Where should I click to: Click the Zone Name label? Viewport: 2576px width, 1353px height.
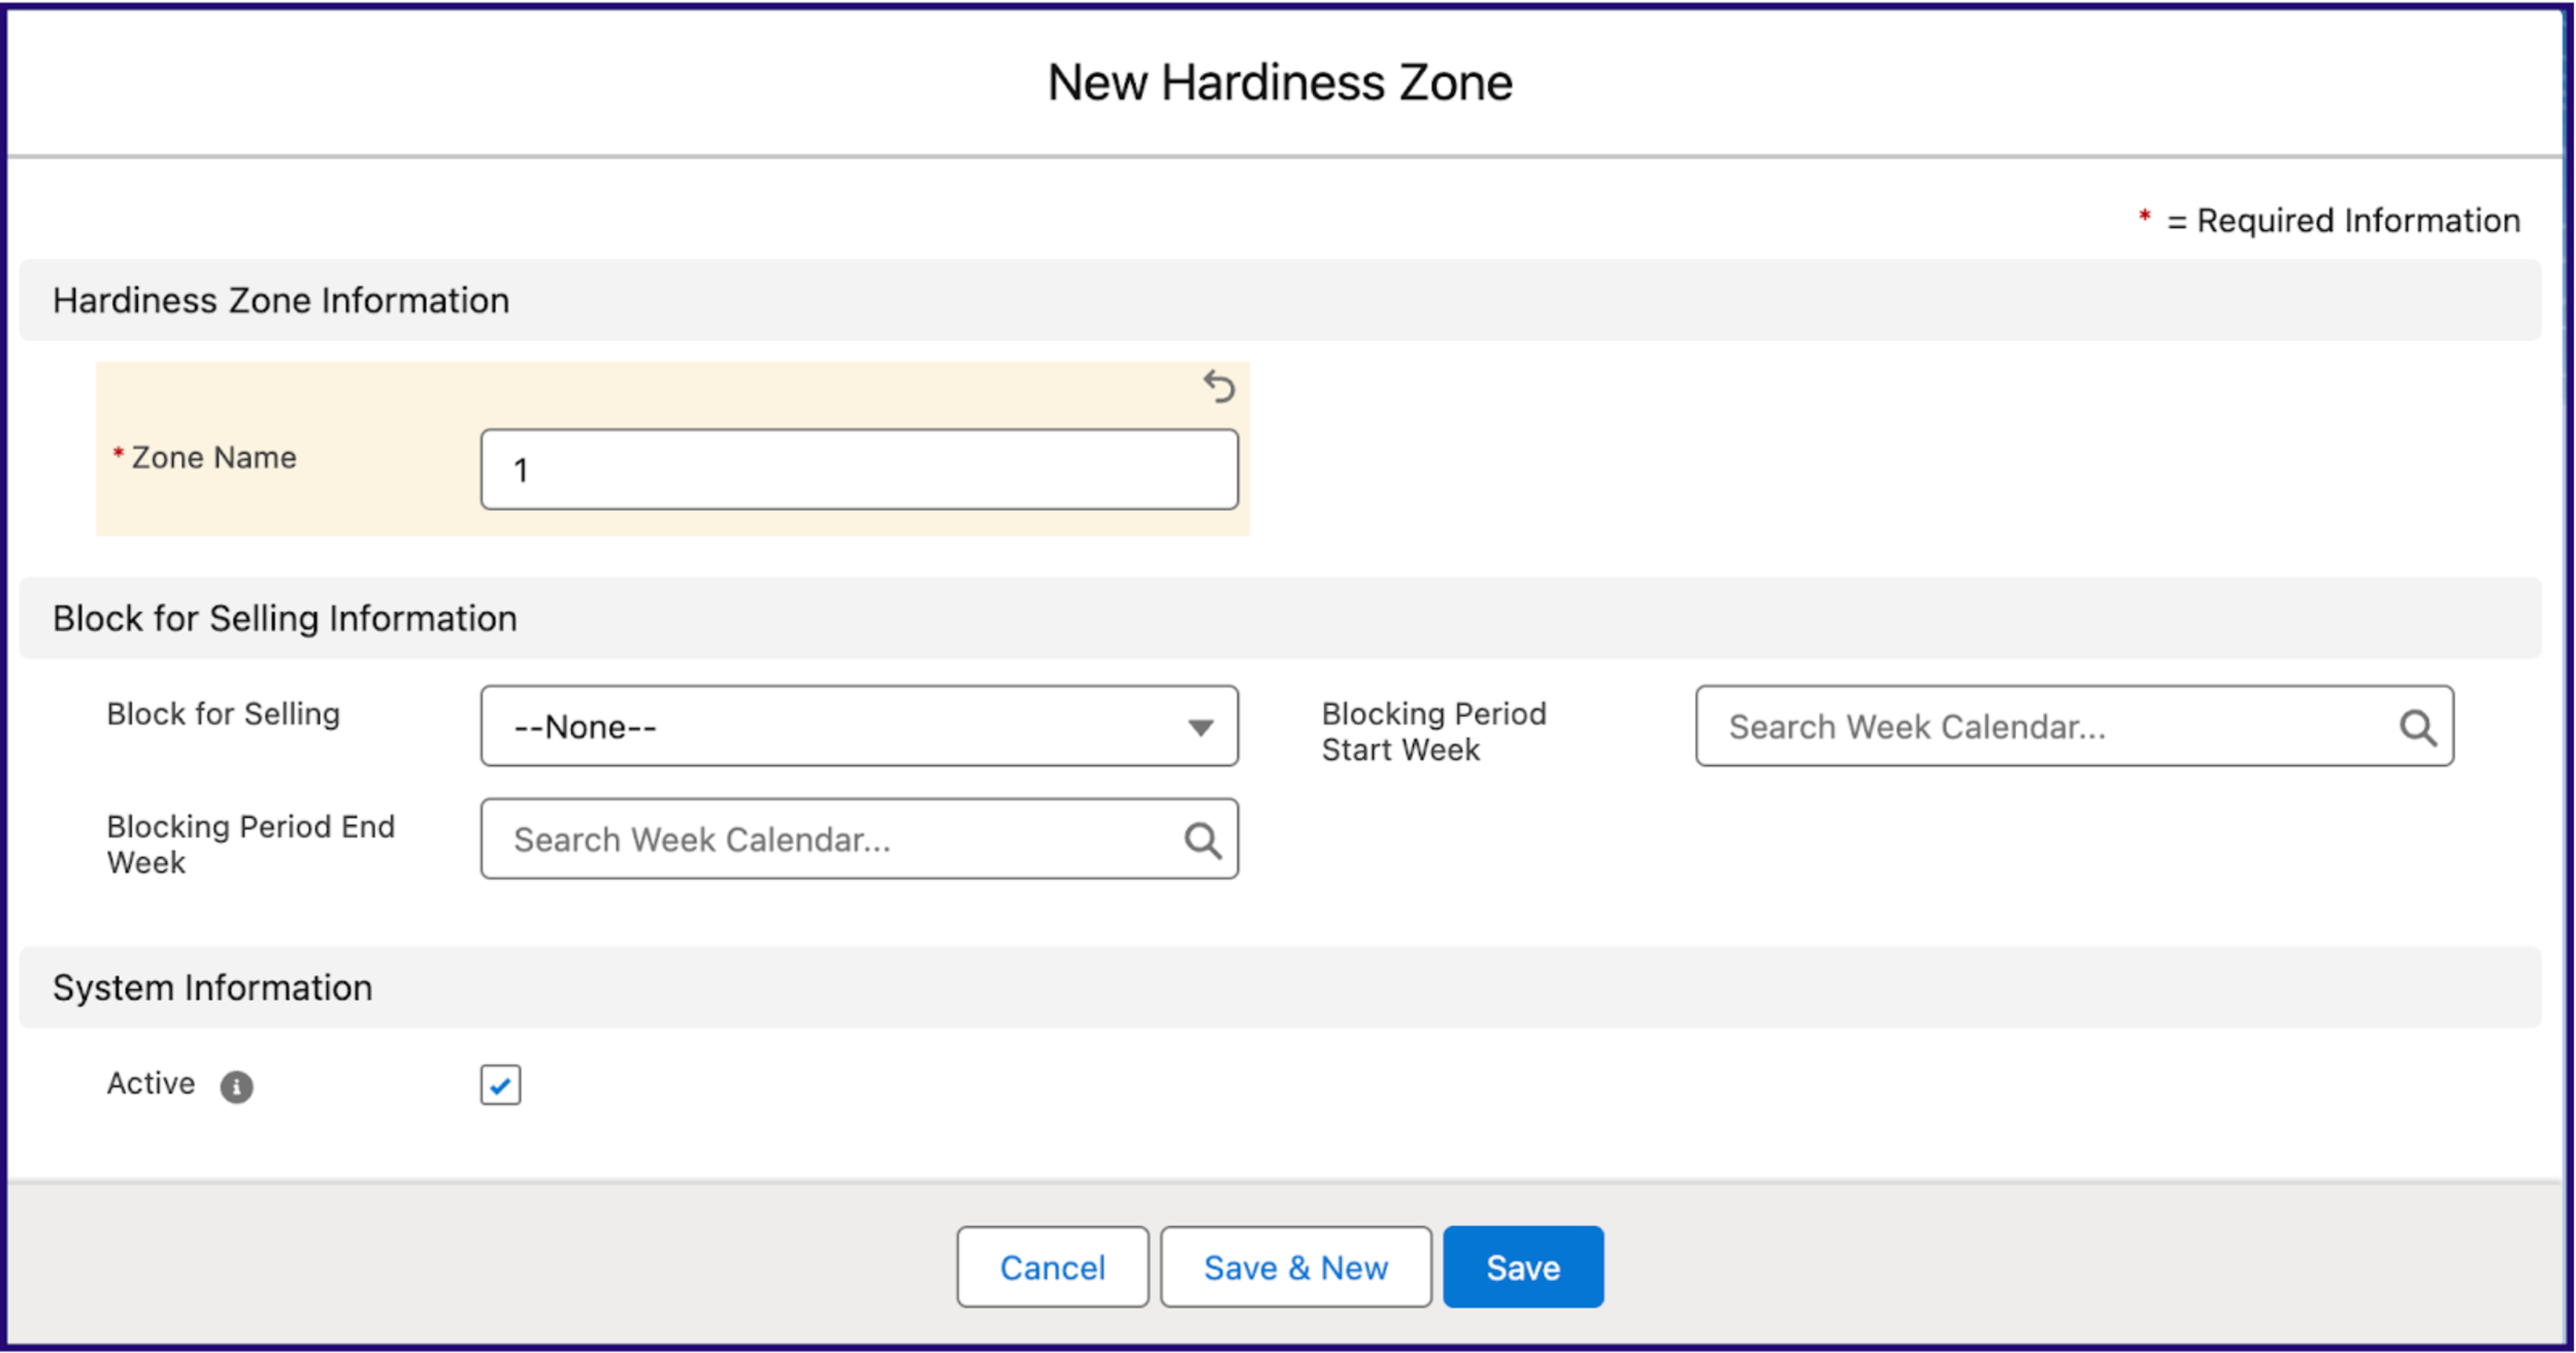[214, 457]
